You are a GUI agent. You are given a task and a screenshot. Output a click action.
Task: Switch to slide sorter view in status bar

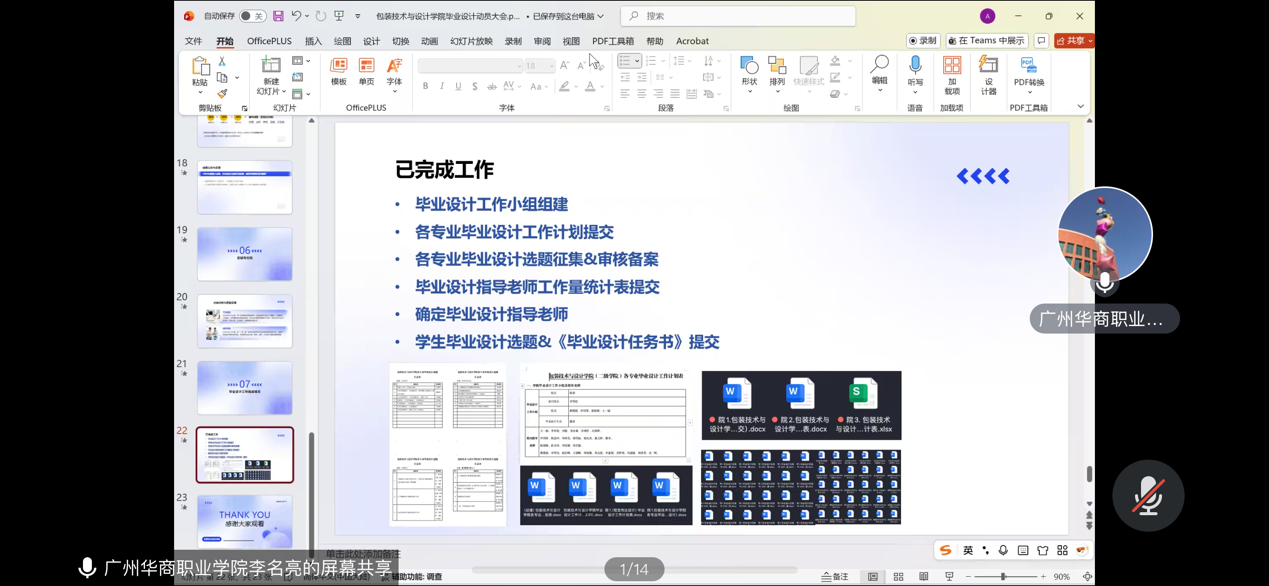click(898, 577)
